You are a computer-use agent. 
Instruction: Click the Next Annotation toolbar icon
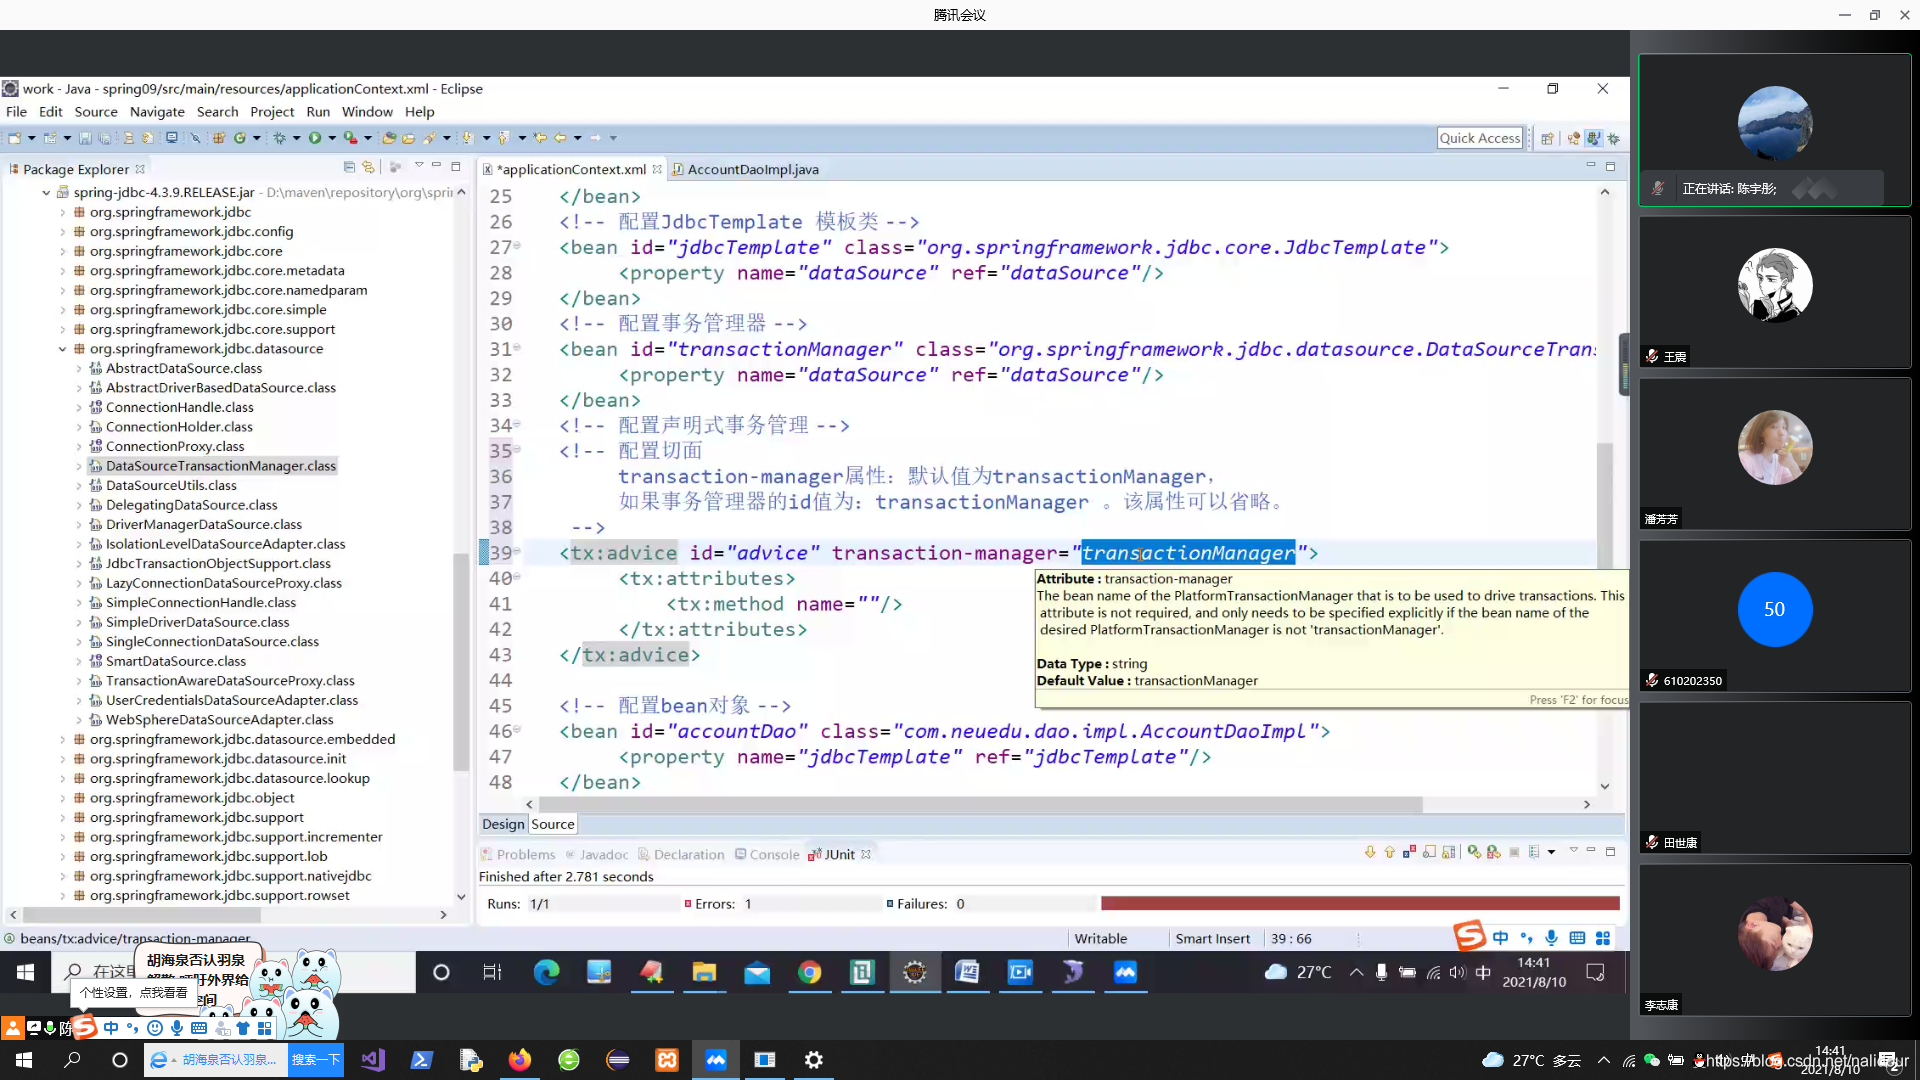click(x=467, y=138)
